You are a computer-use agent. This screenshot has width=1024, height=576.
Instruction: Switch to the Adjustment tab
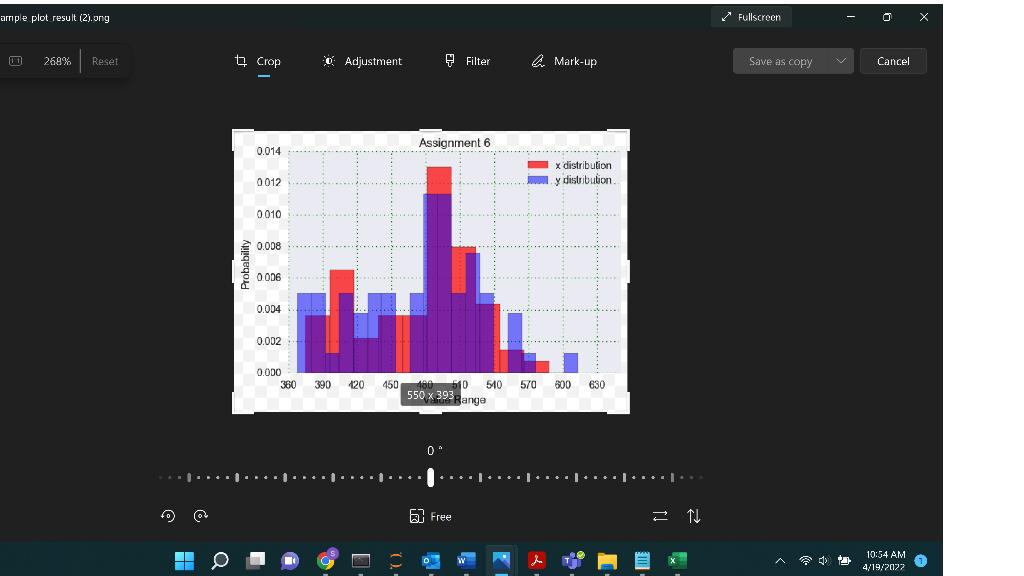364,61
